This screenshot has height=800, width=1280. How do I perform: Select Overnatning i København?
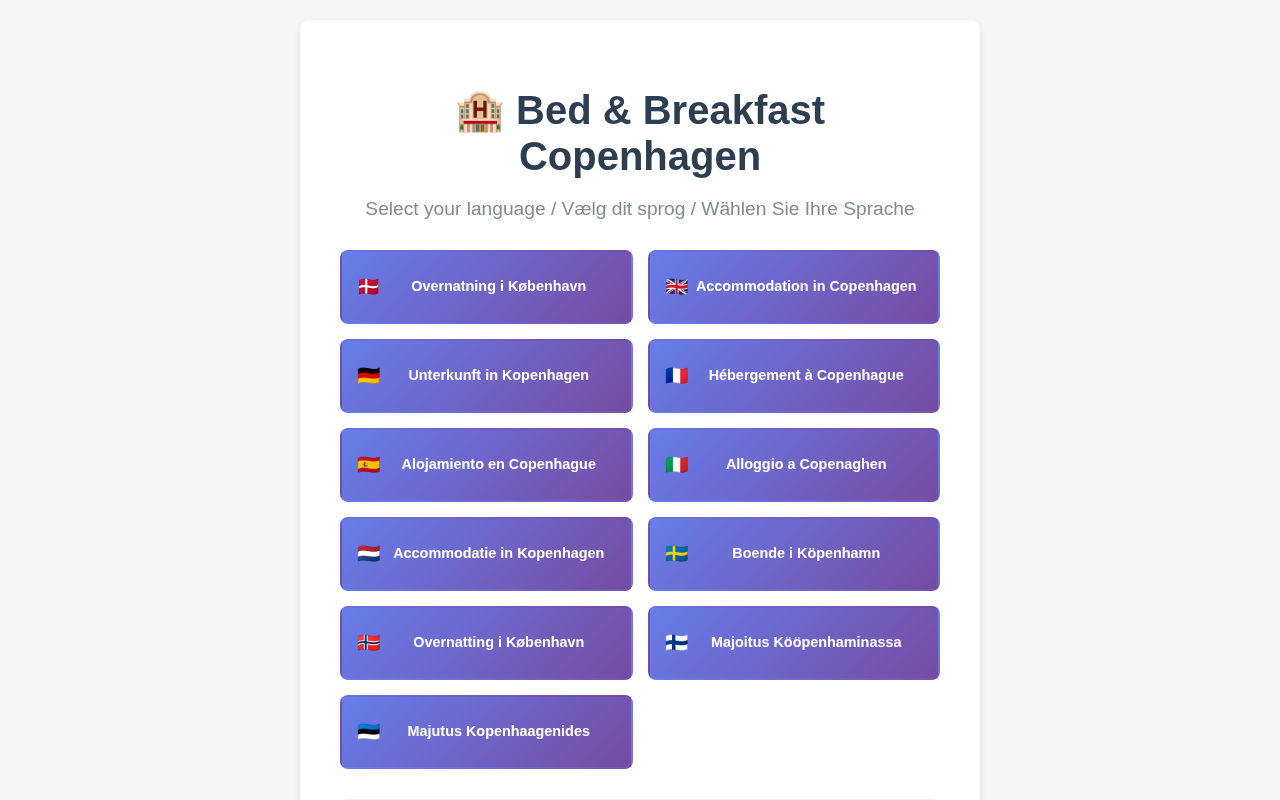(x=486, y=287)
